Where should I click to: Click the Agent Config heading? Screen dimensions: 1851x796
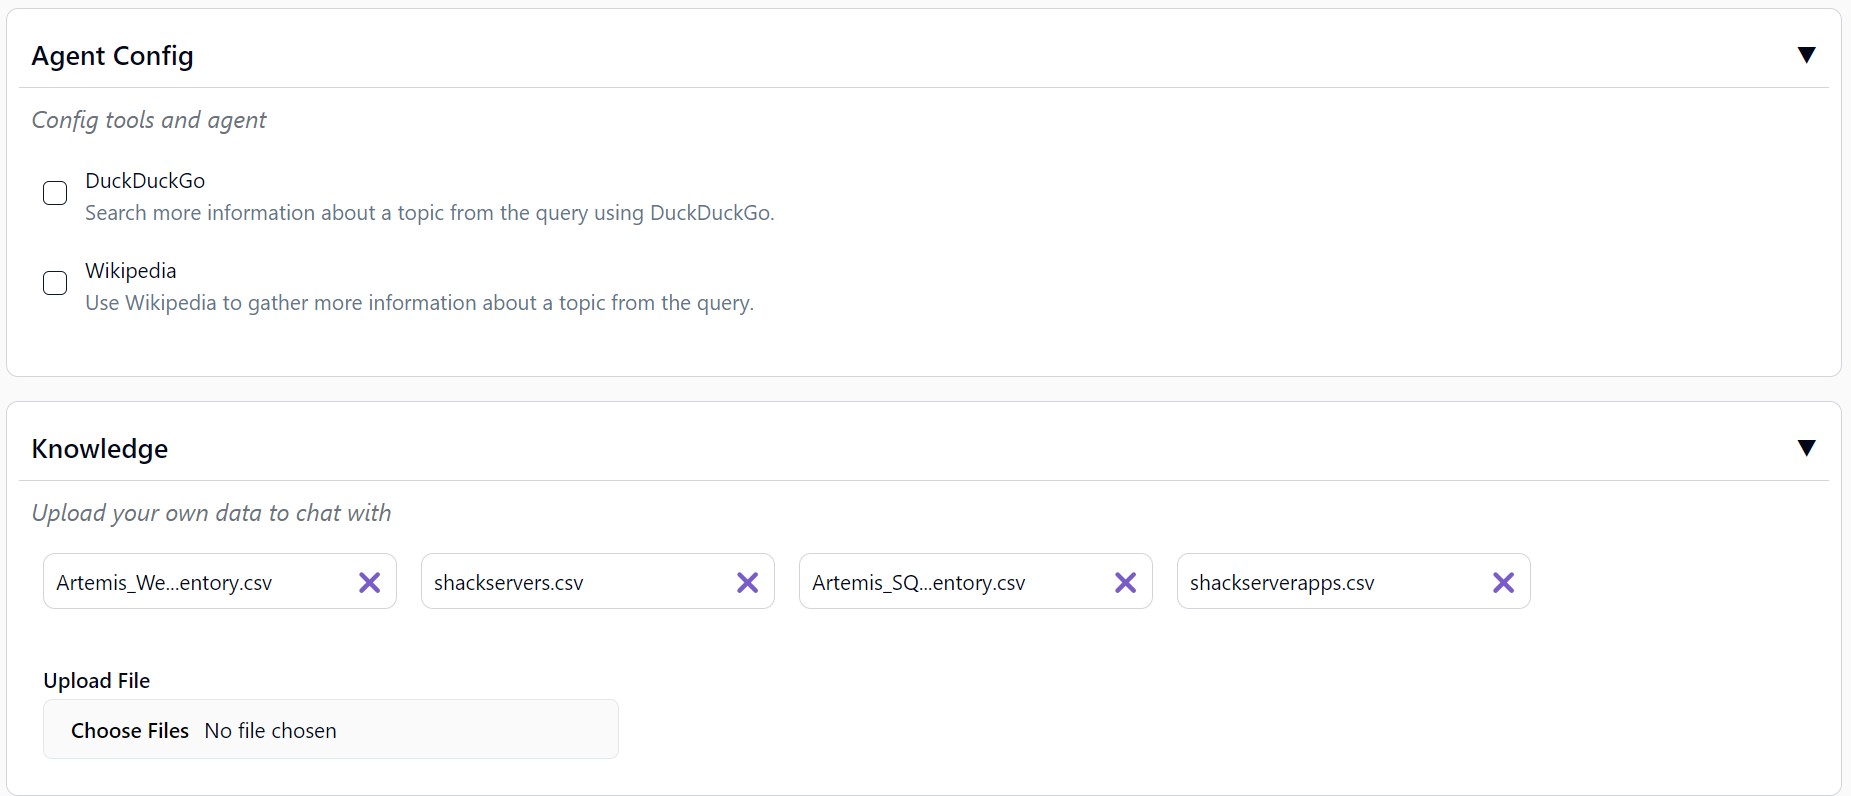(x=112, y=56)
